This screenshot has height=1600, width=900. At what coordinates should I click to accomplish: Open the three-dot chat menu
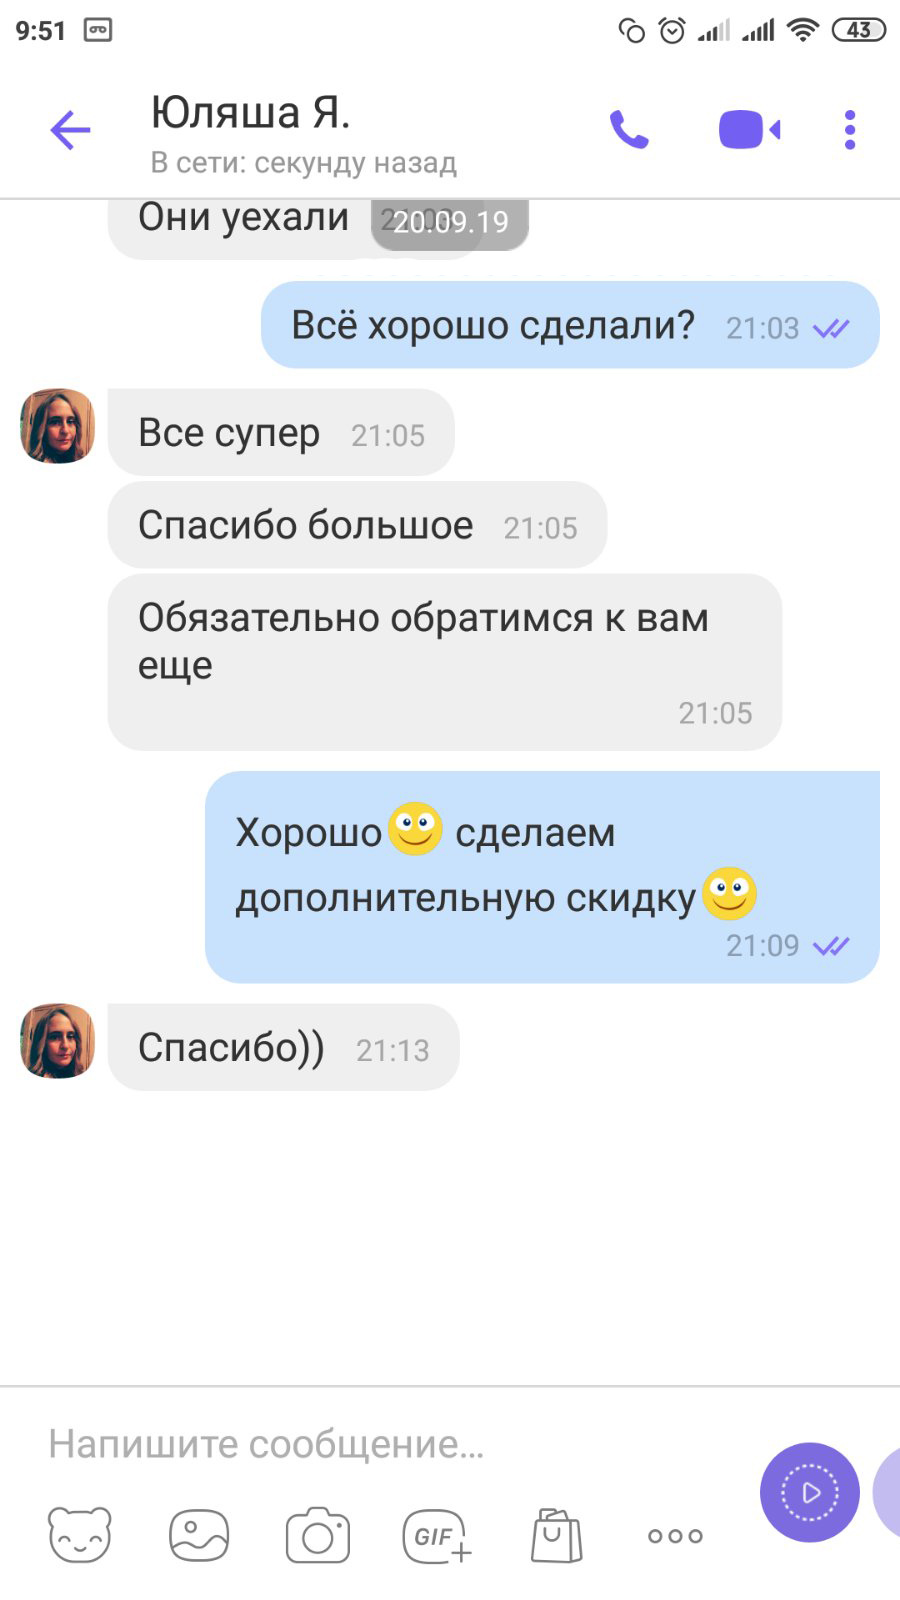(850, 130)
